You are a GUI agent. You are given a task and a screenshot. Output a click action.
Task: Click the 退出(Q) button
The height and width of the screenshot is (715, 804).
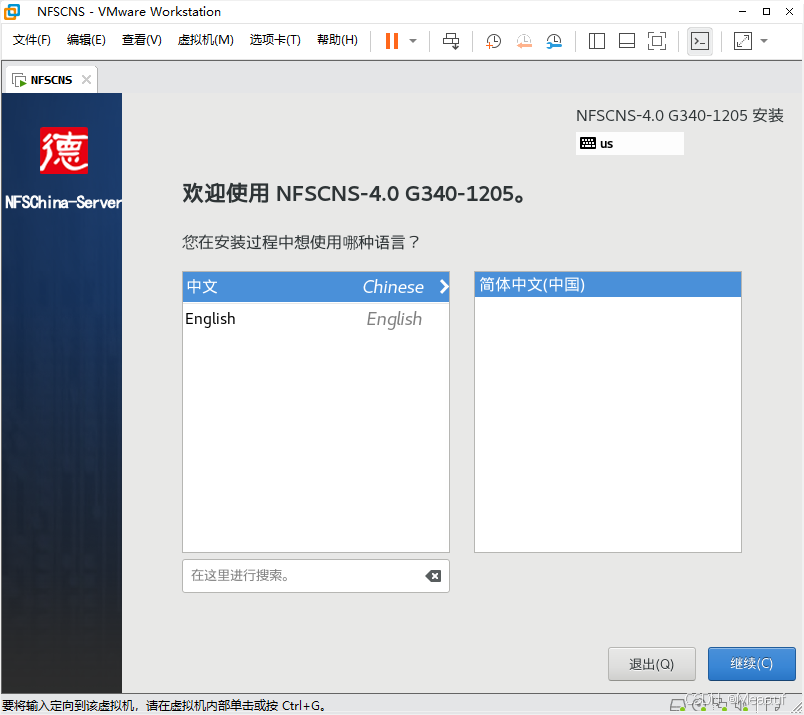point(652,664)
